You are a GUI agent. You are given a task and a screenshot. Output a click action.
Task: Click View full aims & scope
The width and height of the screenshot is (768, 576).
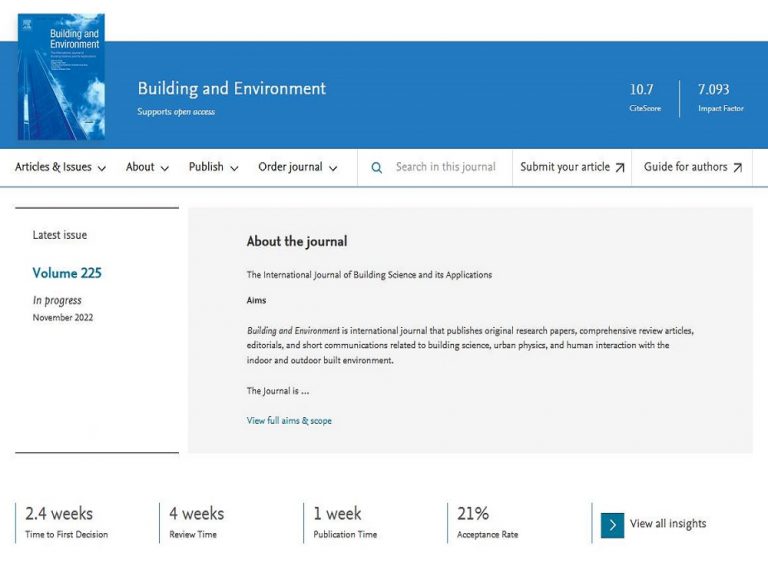click(289, 421)
